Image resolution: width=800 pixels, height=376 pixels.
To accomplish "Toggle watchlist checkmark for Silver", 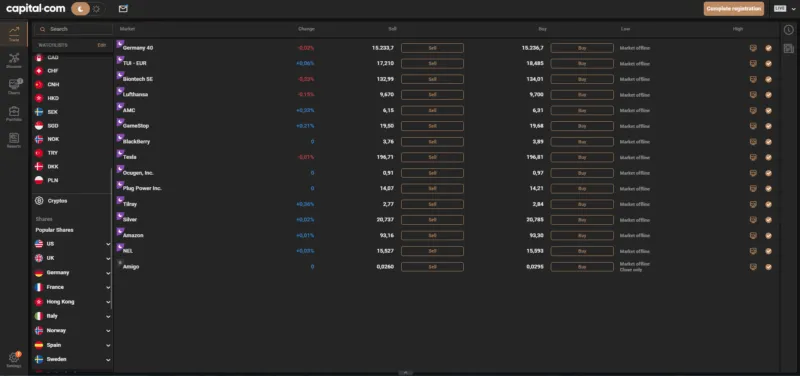I will (x=768, y=220).
